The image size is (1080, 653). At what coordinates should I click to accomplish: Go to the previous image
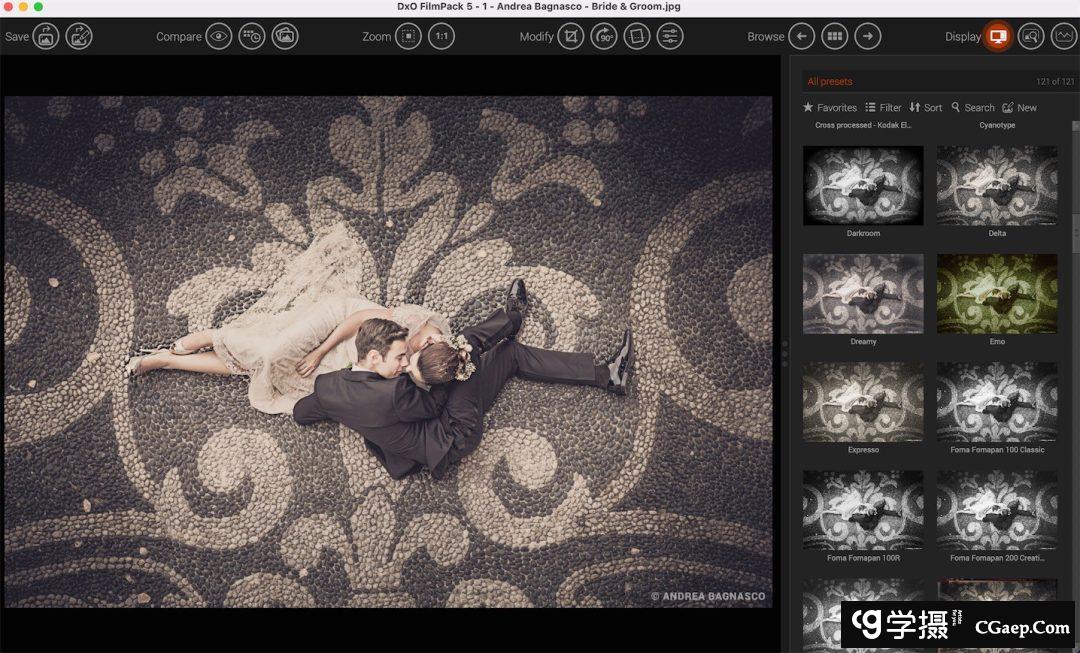click(x=801, y=37)
